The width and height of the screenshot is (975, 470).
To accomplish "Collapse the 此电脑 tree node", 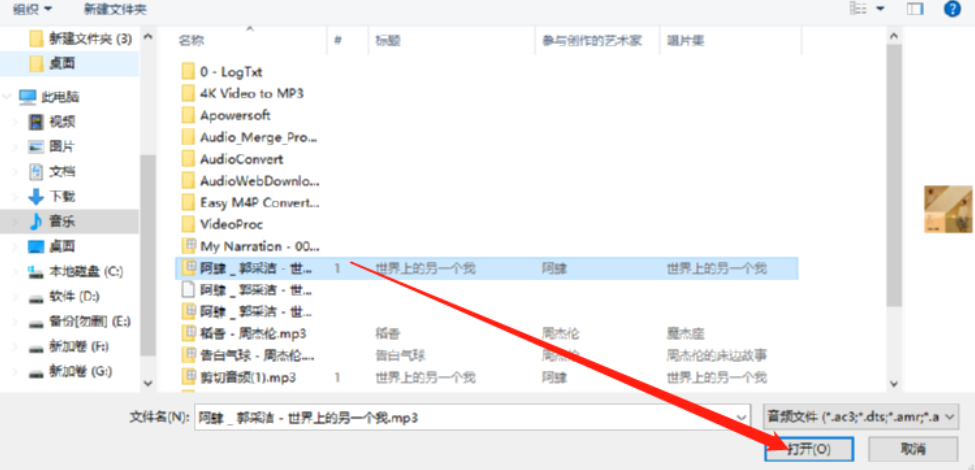I will point(7,97).
